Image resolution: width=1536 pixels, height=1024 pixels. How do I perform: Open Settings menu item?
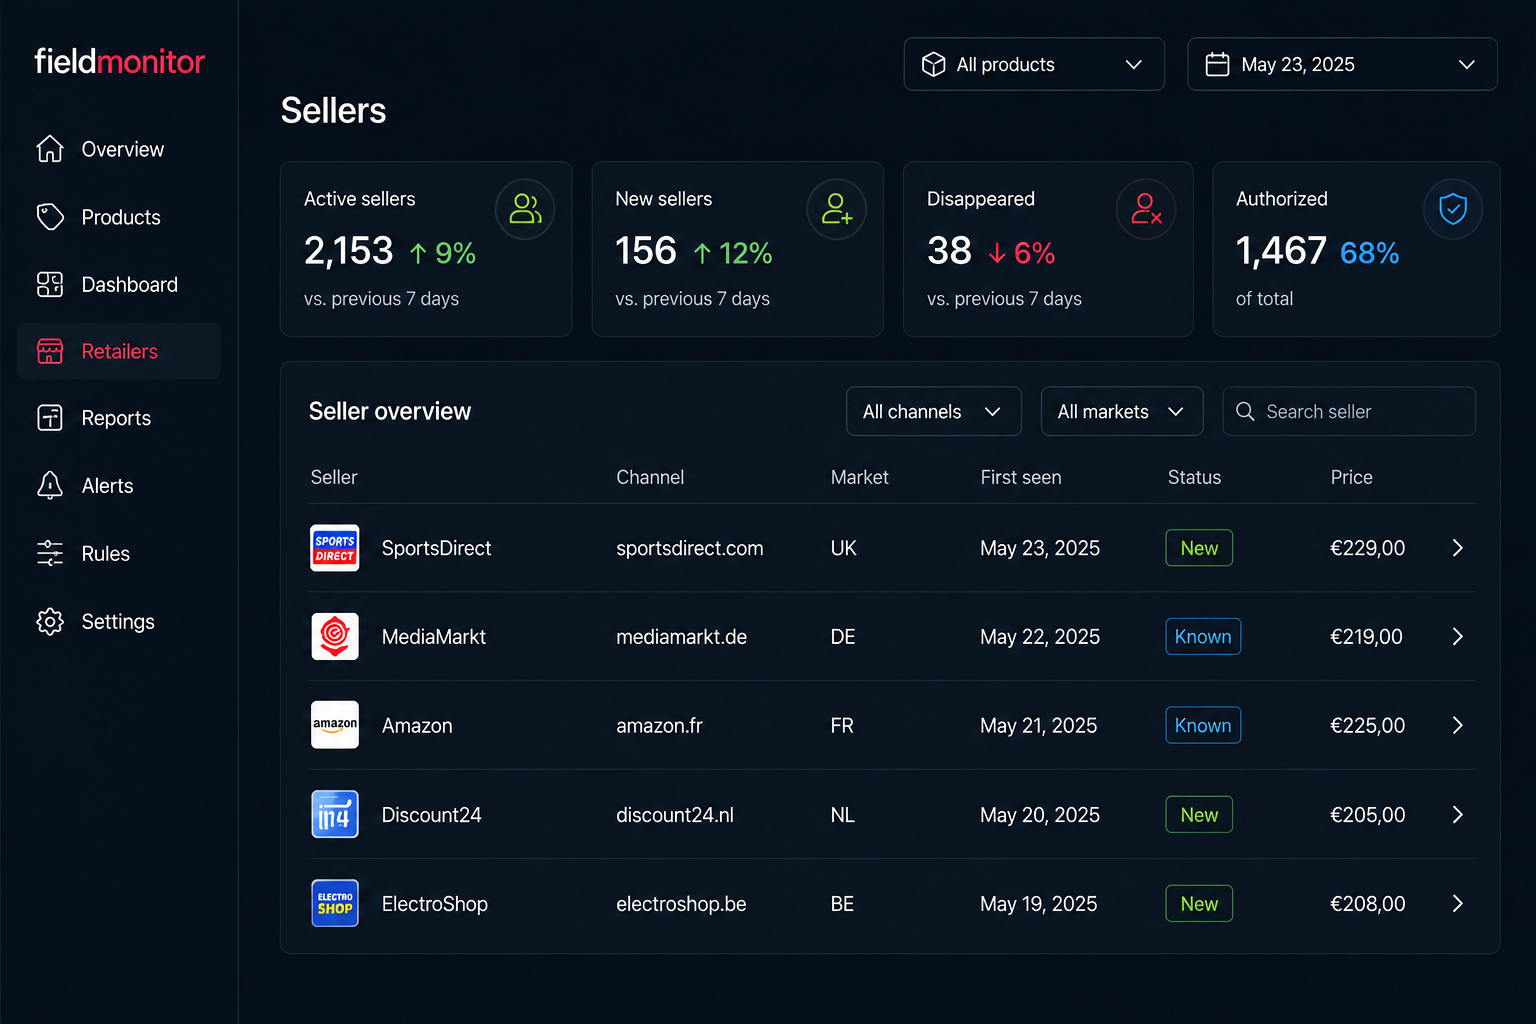(x=119, y=622)
